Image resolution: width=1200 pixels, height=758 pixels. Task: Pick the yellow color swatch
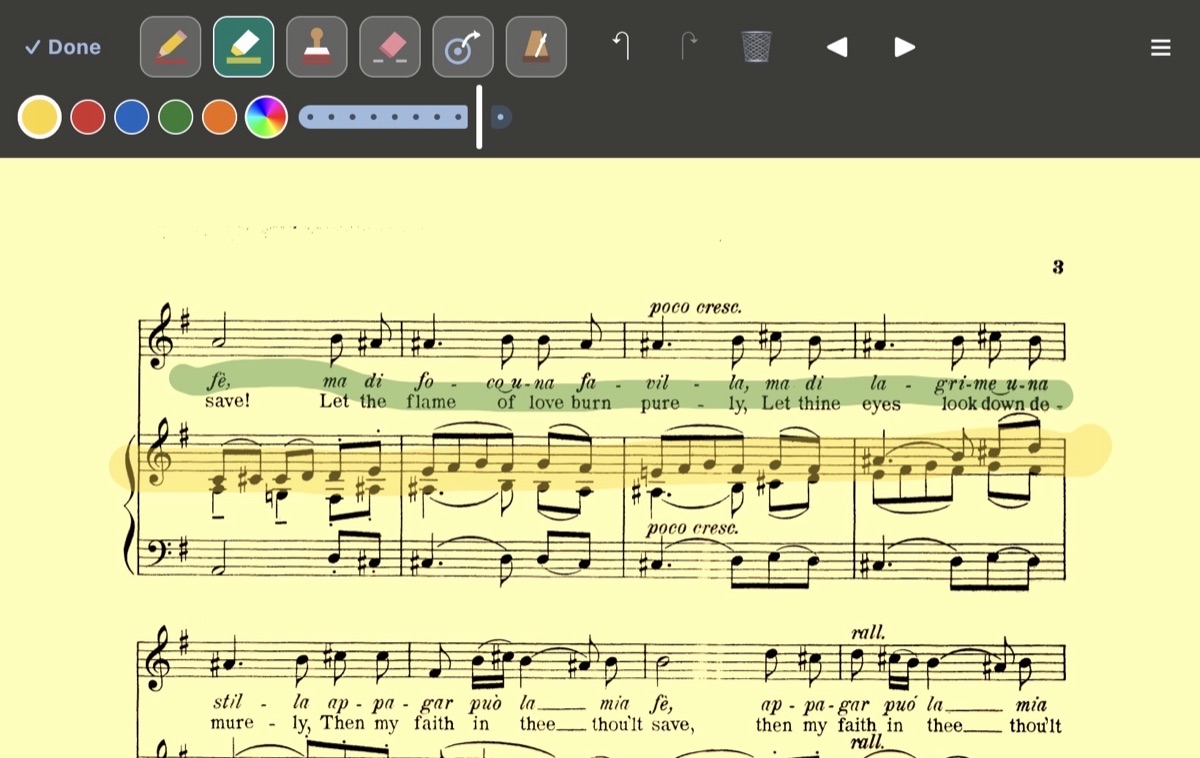40,117
